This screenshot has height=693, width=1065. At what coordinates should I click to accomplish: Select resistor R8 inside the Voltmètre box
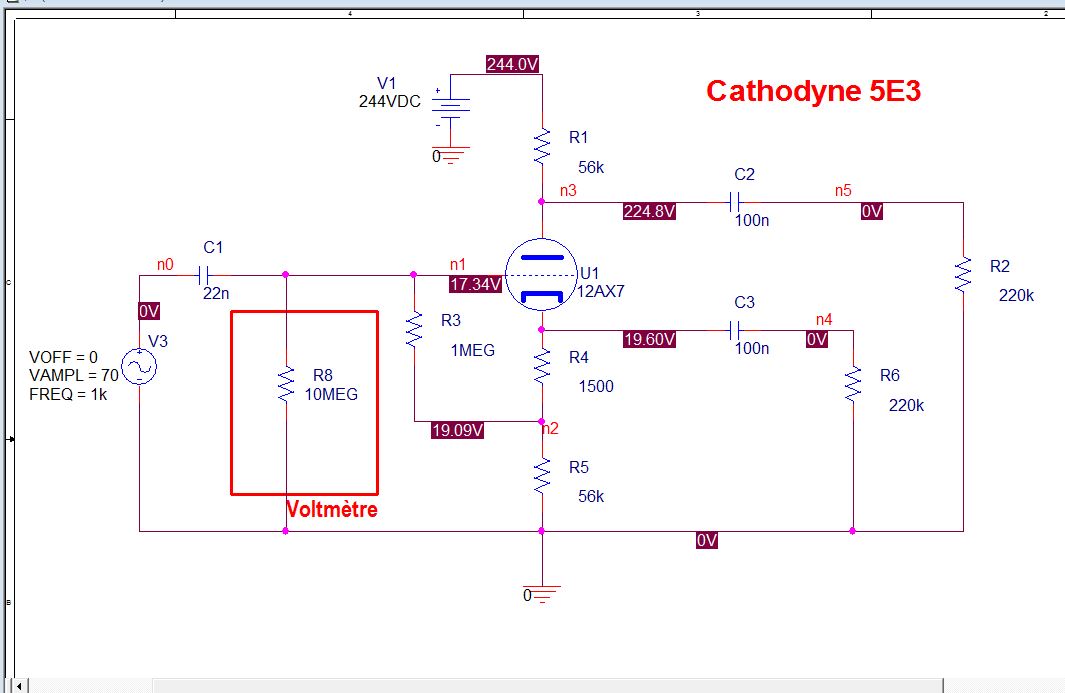[286, 382]
